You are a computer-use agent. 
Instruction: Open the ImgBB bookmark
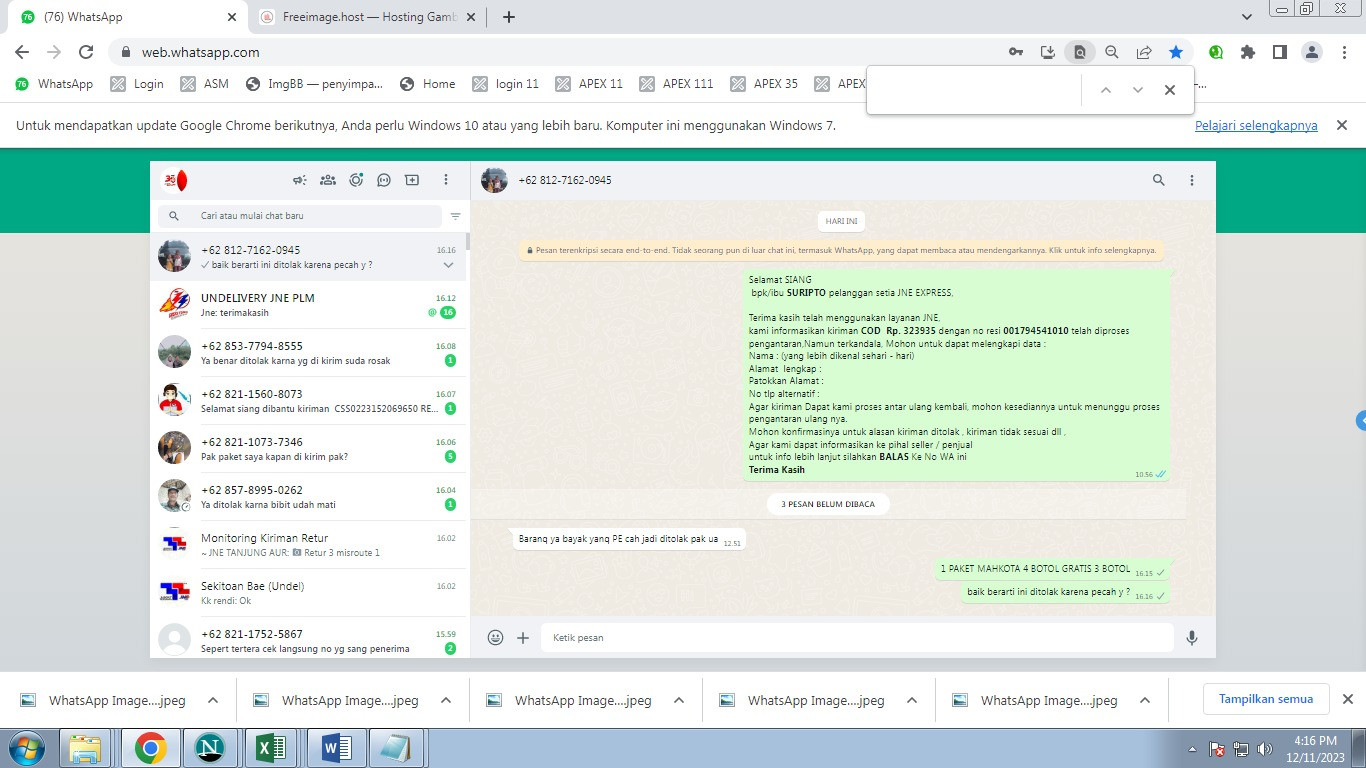[314, 84]
